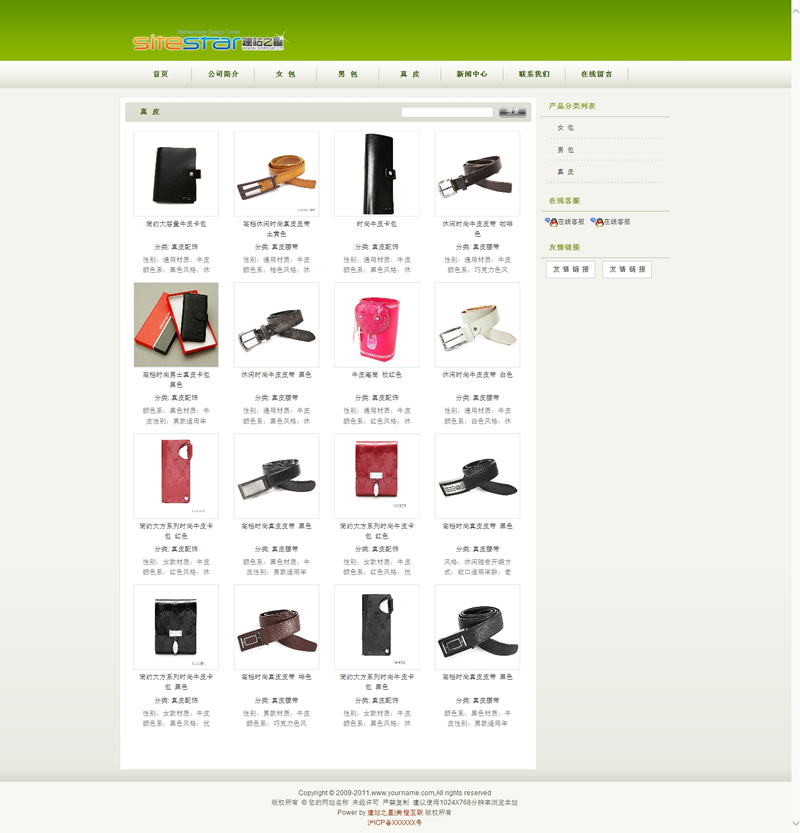This screenshot has width=800, height=833.
Task: Click the first 在线客服 QQ penguin icon
Action: tap(550, 222)
